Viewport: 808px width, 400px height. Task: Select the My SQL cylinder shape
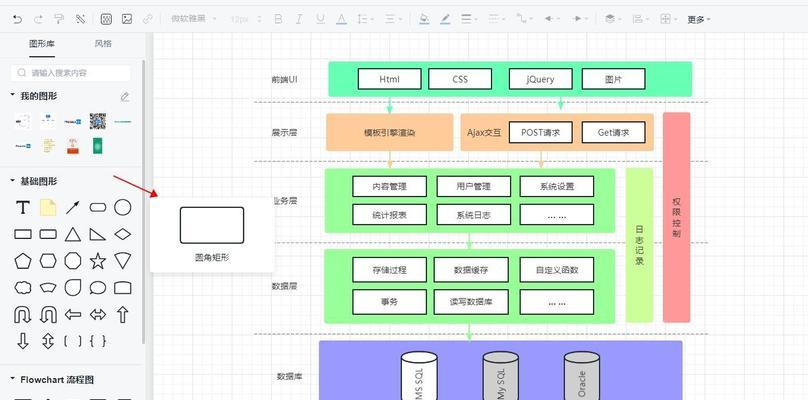click(500, 376)
